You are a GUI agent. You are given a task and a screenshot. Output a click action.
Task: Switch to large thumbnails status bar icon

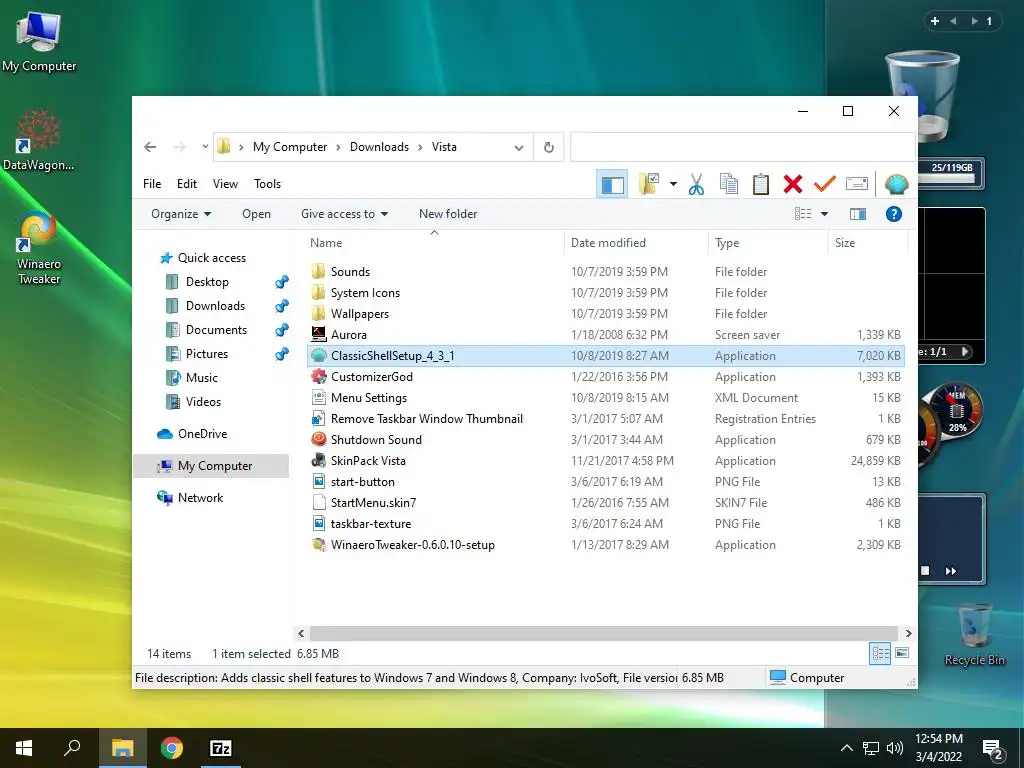point(902,653)
